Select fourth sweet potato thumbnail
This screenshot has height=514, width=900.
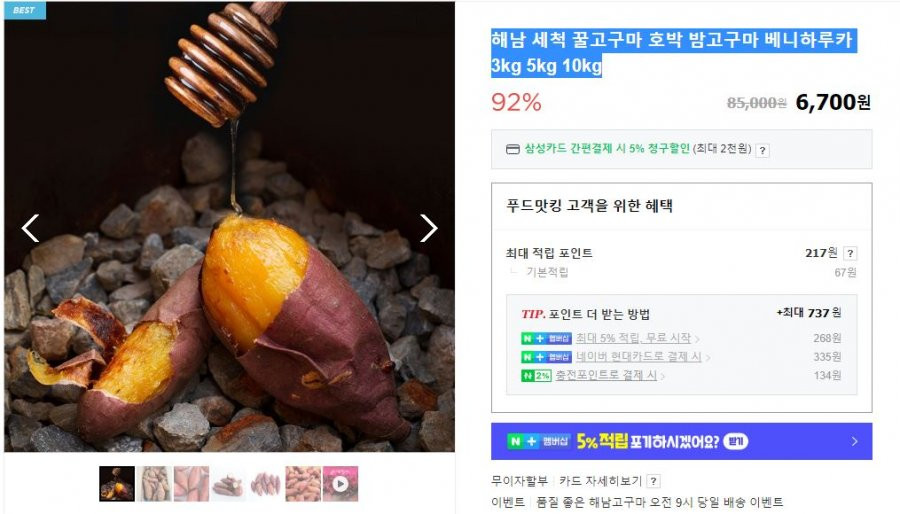click(228, 484)
